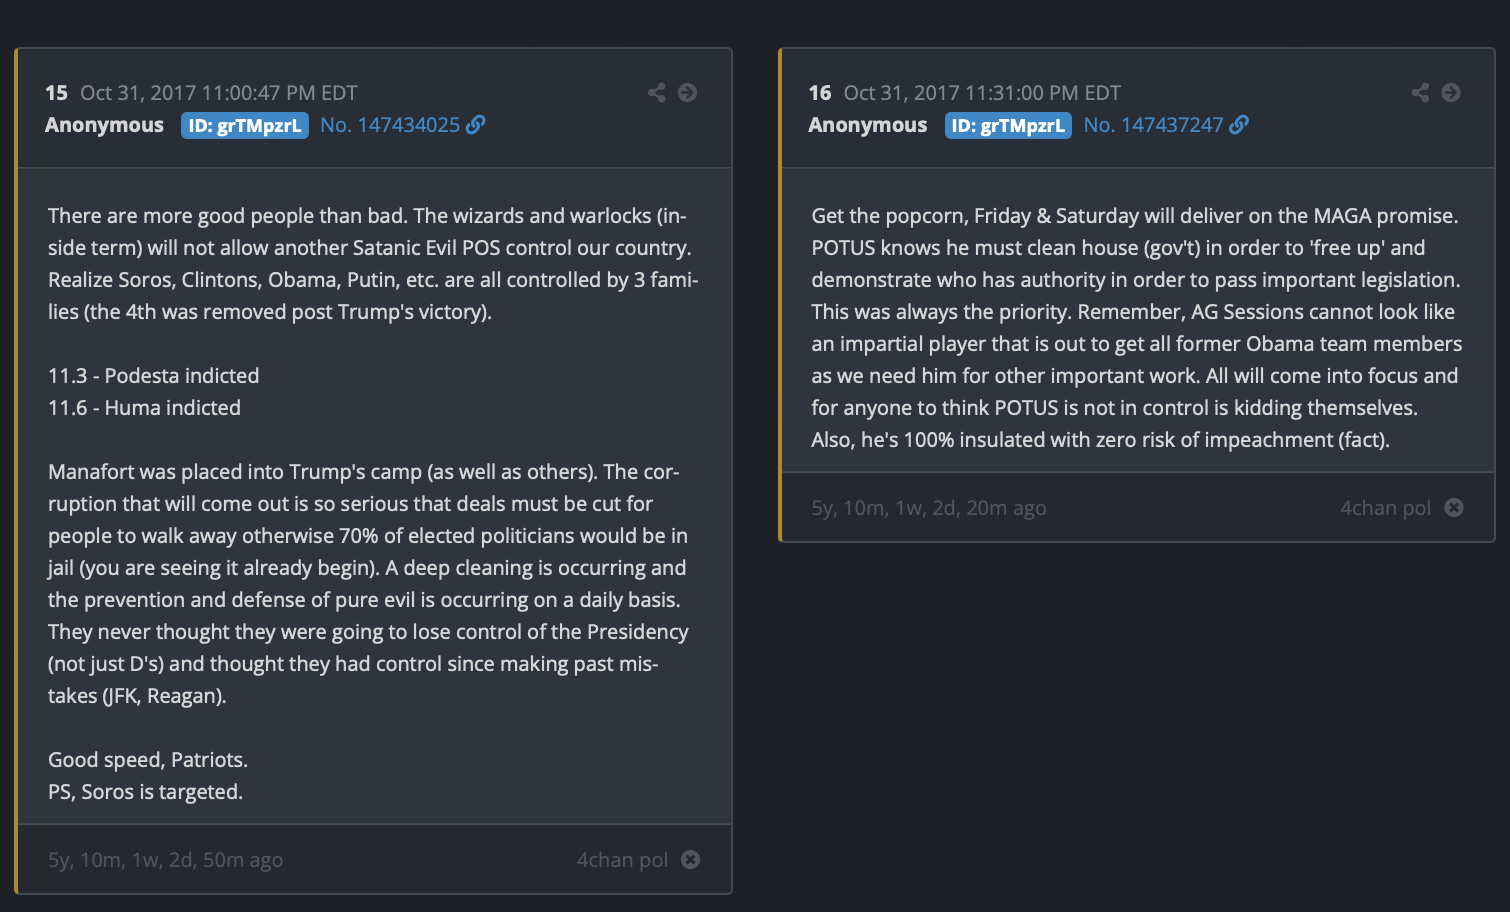
Task: Click share icon on post 16
Action: click(1420, 92)
